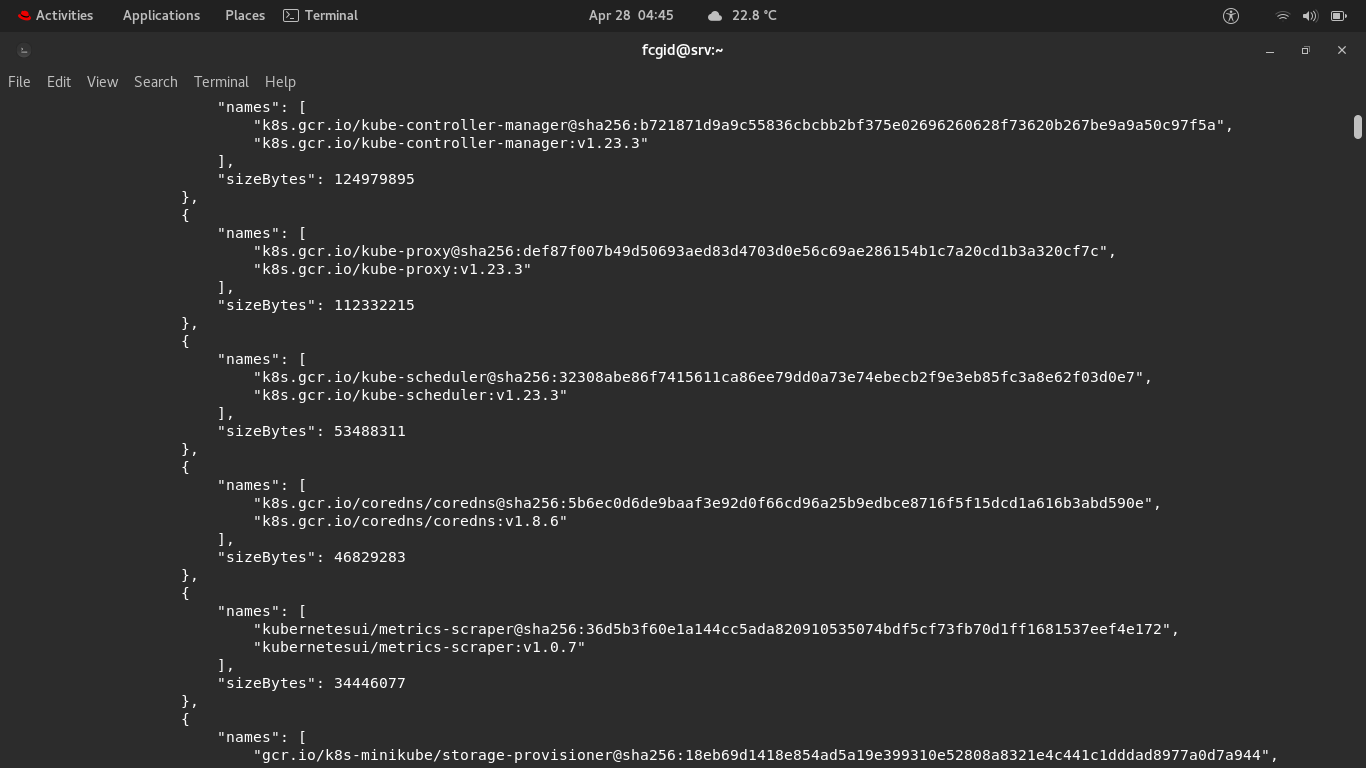
Task: Click the storage-provisioner sha256 digest line
Action: pyautogui.click(x=766, y=755)
